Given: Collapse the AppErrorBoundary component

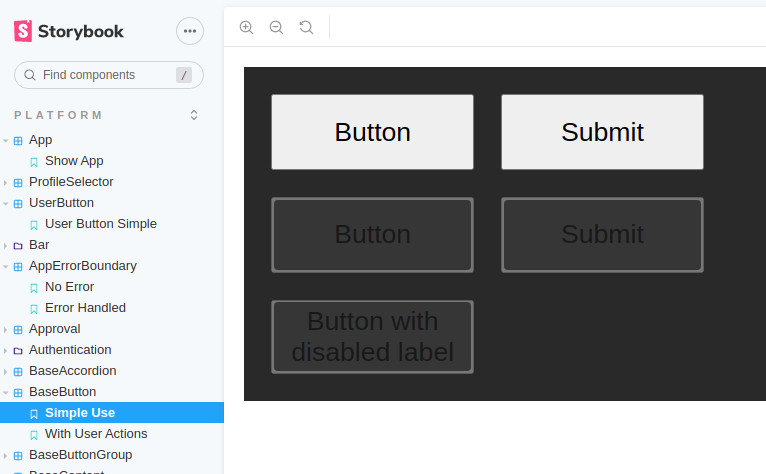Looking at the screenshot, I should (6, 267).
